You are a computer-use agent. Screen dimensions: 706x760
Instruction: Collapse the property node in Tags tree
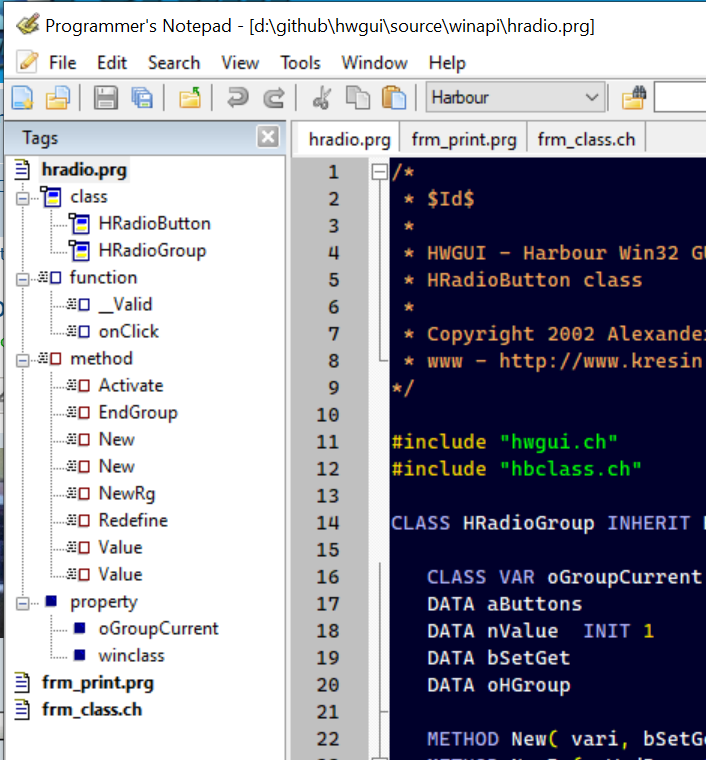click(x=23, y=602)
